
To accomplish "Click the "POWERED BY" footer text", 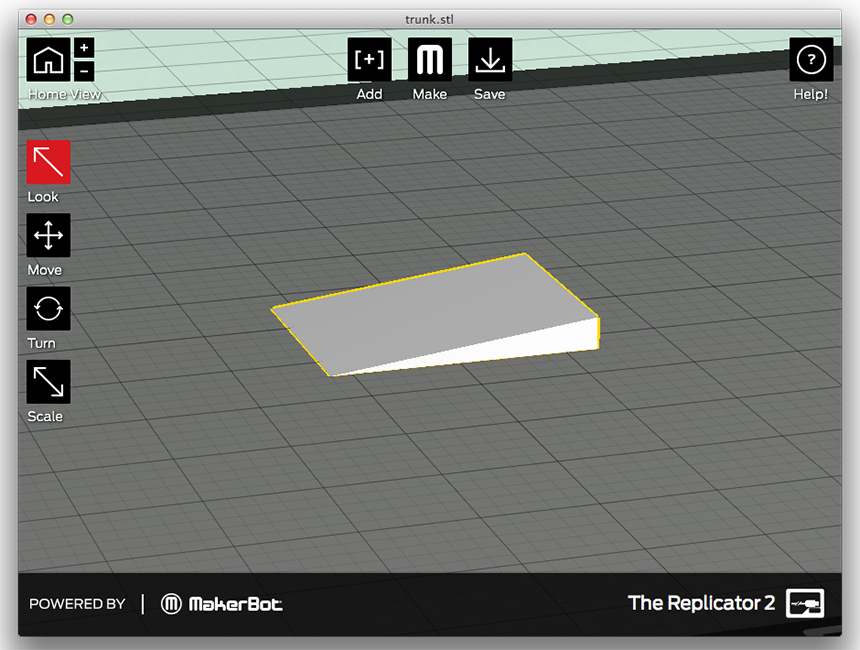I will [77, 604].
